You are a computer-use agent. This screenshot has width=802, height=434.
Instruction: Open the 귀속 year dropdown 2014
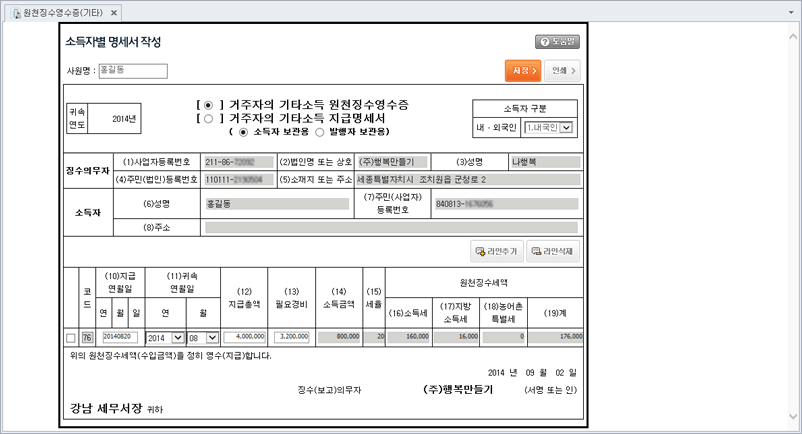pyautogui.click(x=165, y=338)
